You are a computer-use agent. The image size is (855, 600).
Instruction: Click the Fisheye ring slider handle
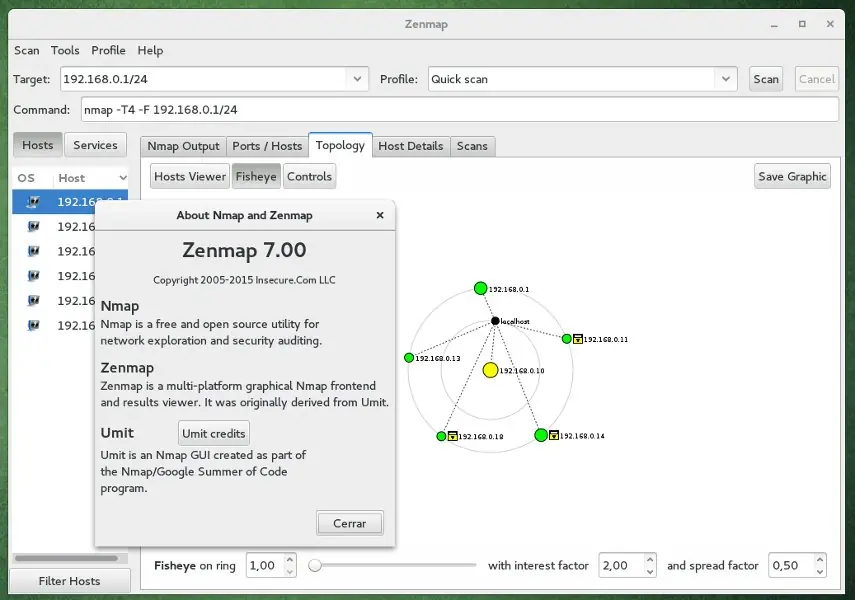(315, 566)
